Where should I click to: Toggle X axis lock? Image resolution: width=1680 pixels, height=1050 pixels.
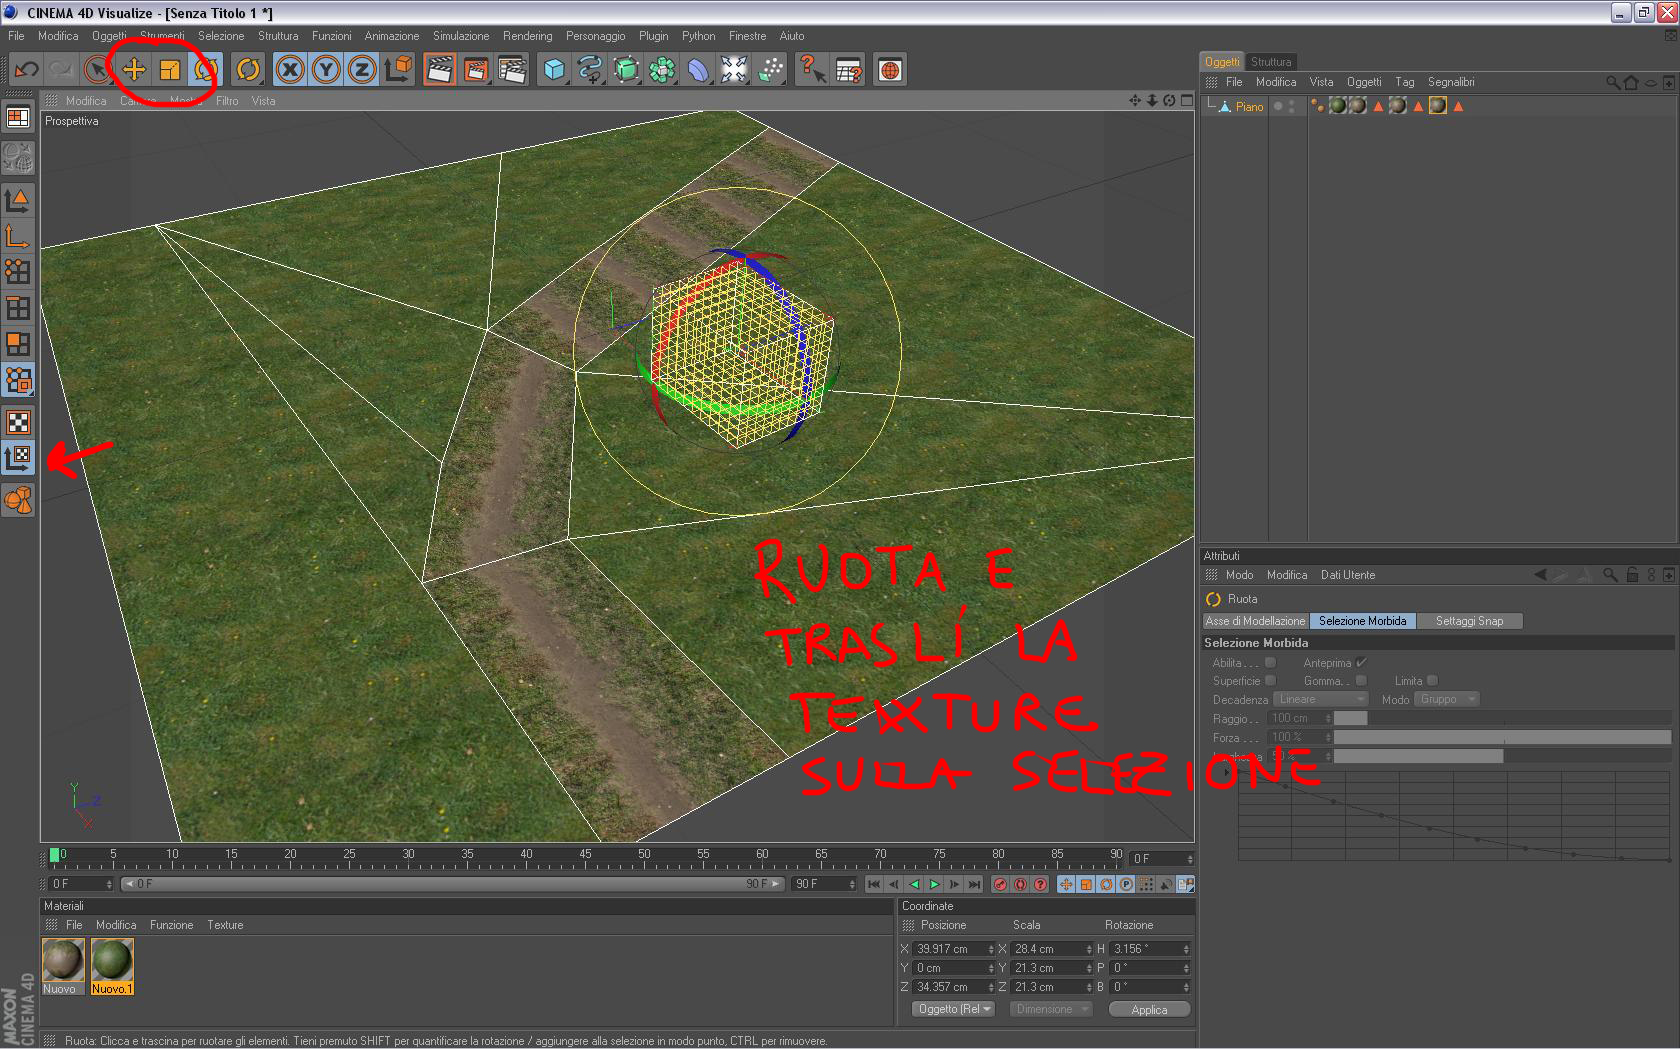tap(290, 70)
